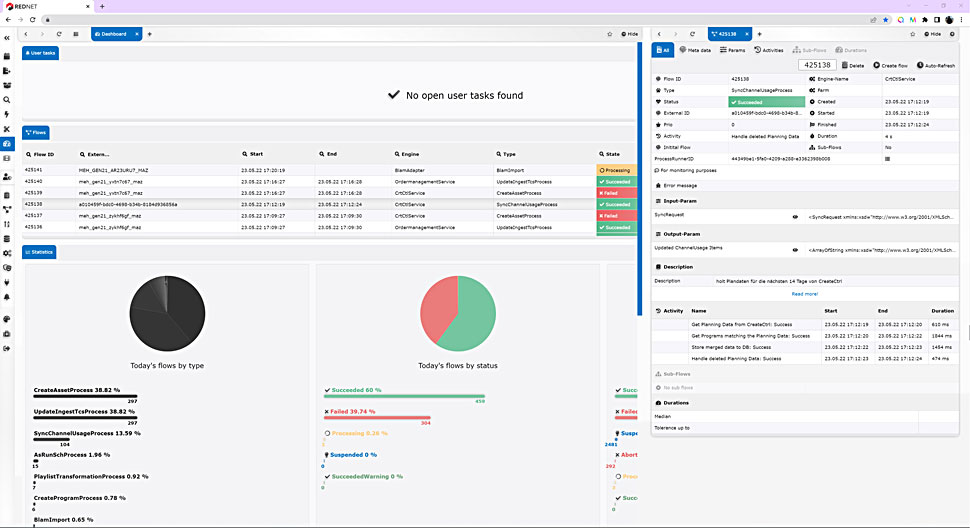The height and width of the screenshot is (528, 970).
Task: Click the round icon right of Hide in detail panel
Action: pos(952,34)
